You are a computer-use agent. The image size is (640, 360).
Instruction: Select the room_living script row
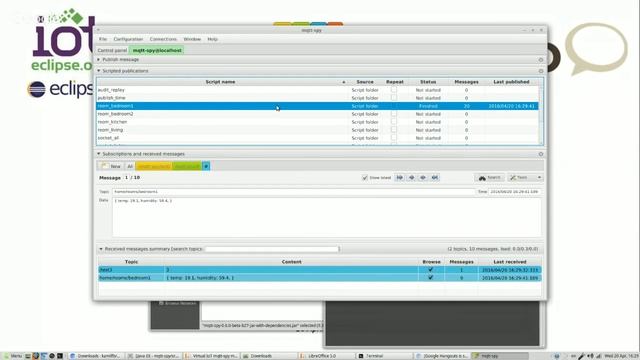(318, 130)
